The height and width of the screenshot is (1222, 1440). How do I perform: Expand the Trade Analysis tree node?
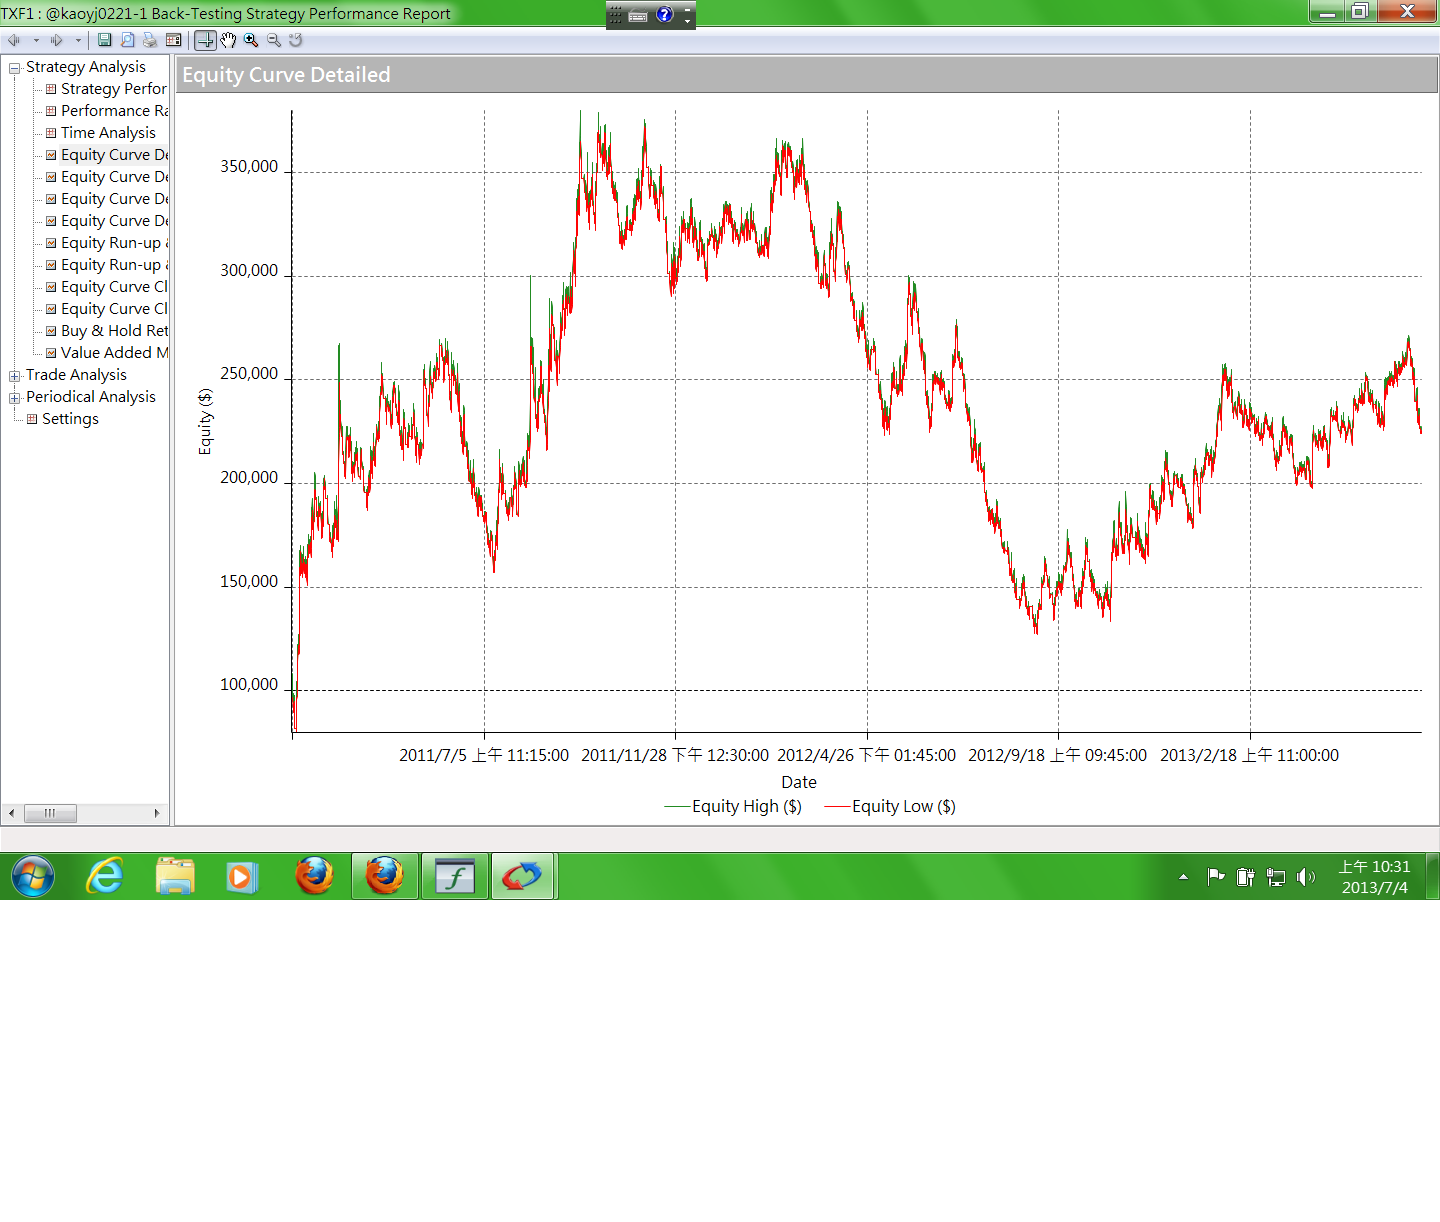coord(15,376)
